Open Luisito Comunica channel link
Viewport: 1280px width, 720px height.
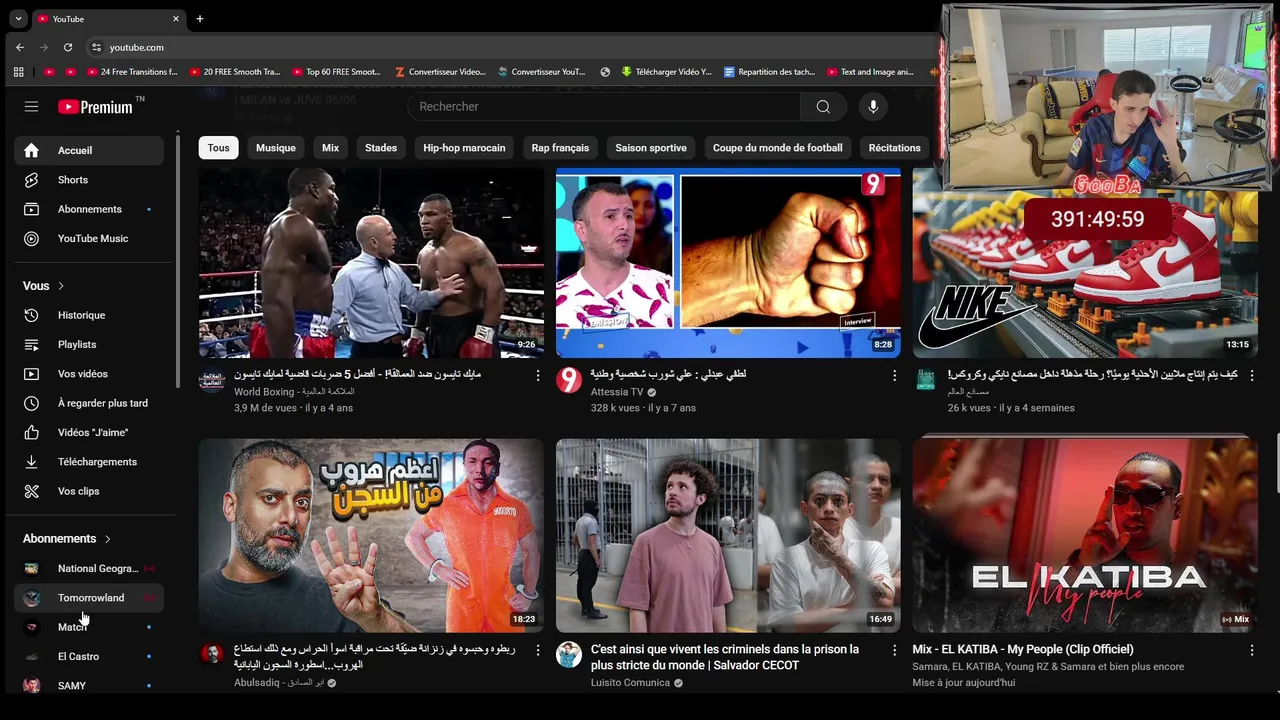[630, 683]
